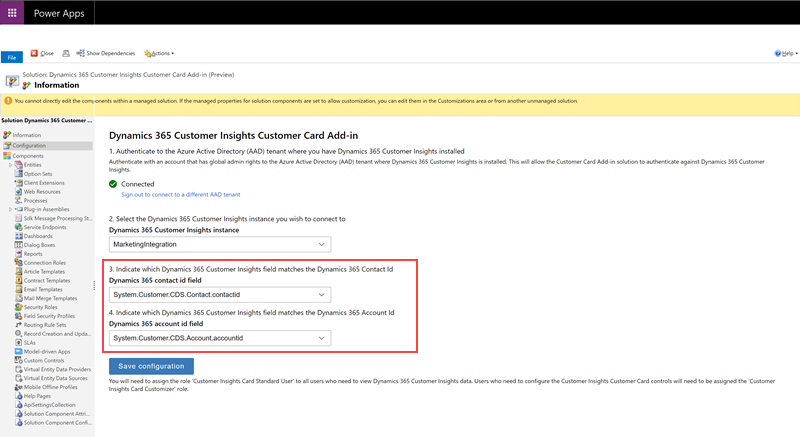800x437 pixels.
Task: Click the Option Sets icon
Action: (x=19, y=174)
